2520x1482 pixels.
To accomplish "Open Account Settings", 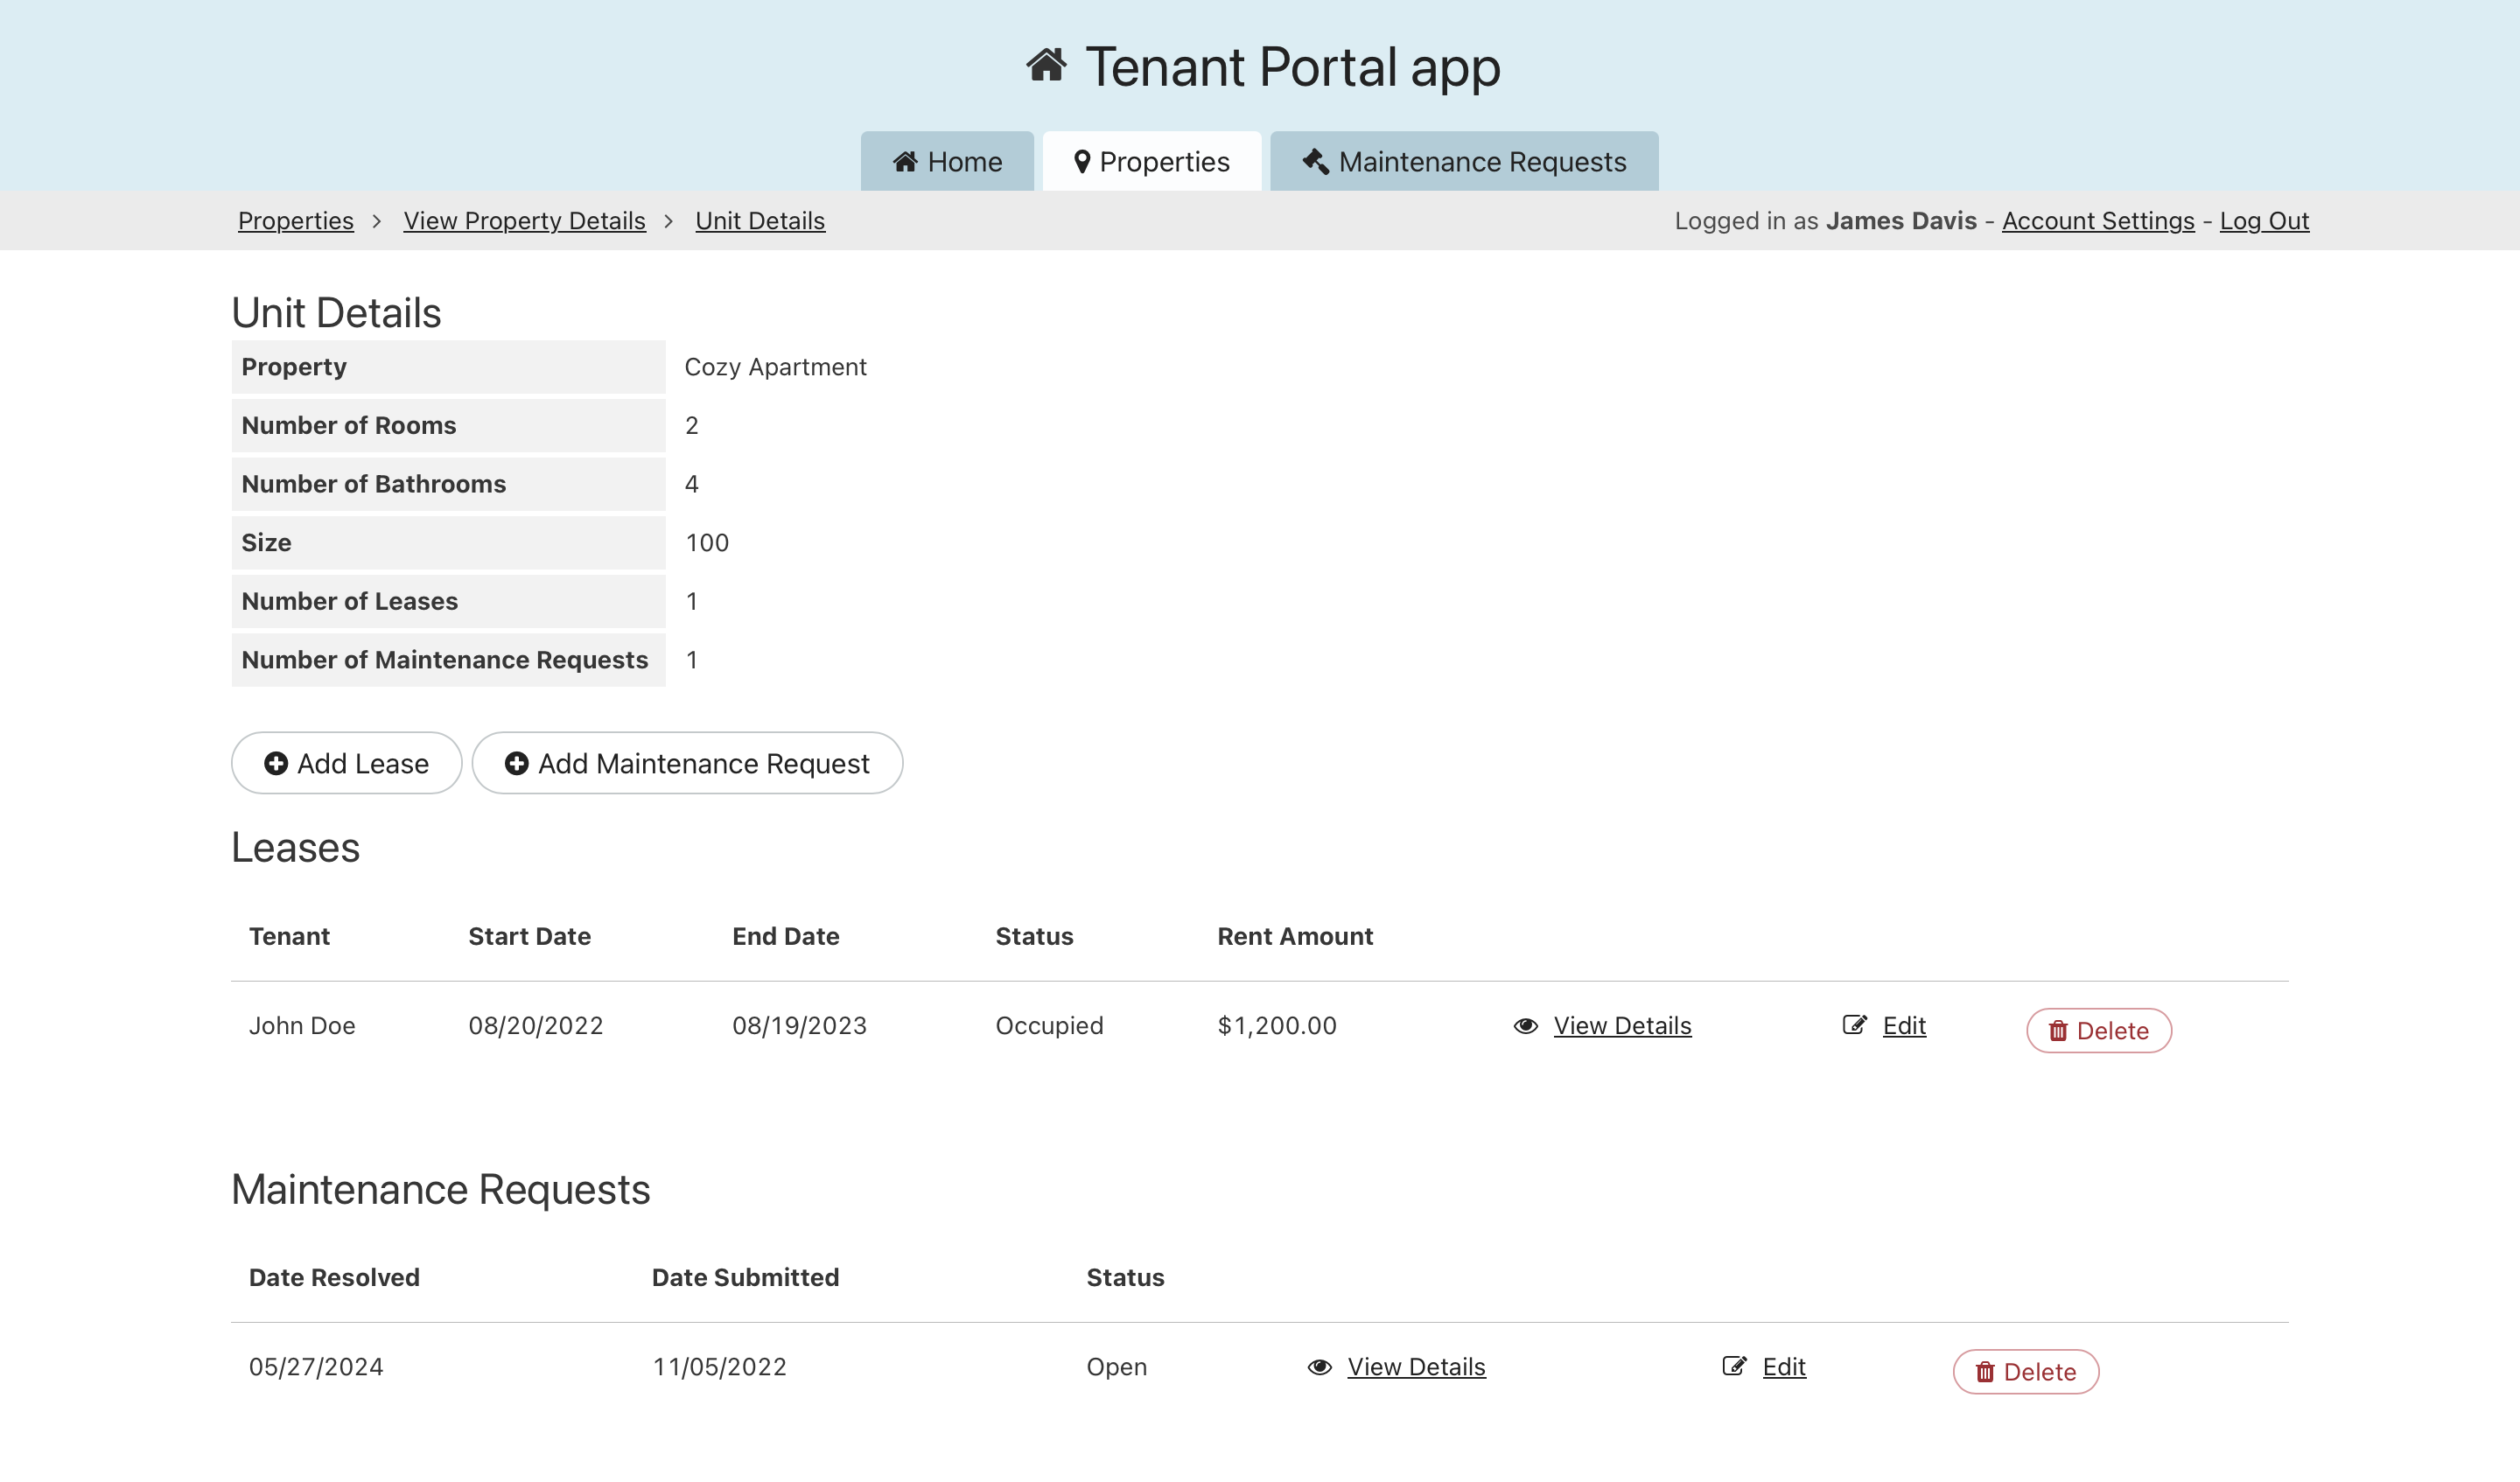I will (x=2097, y=221).
